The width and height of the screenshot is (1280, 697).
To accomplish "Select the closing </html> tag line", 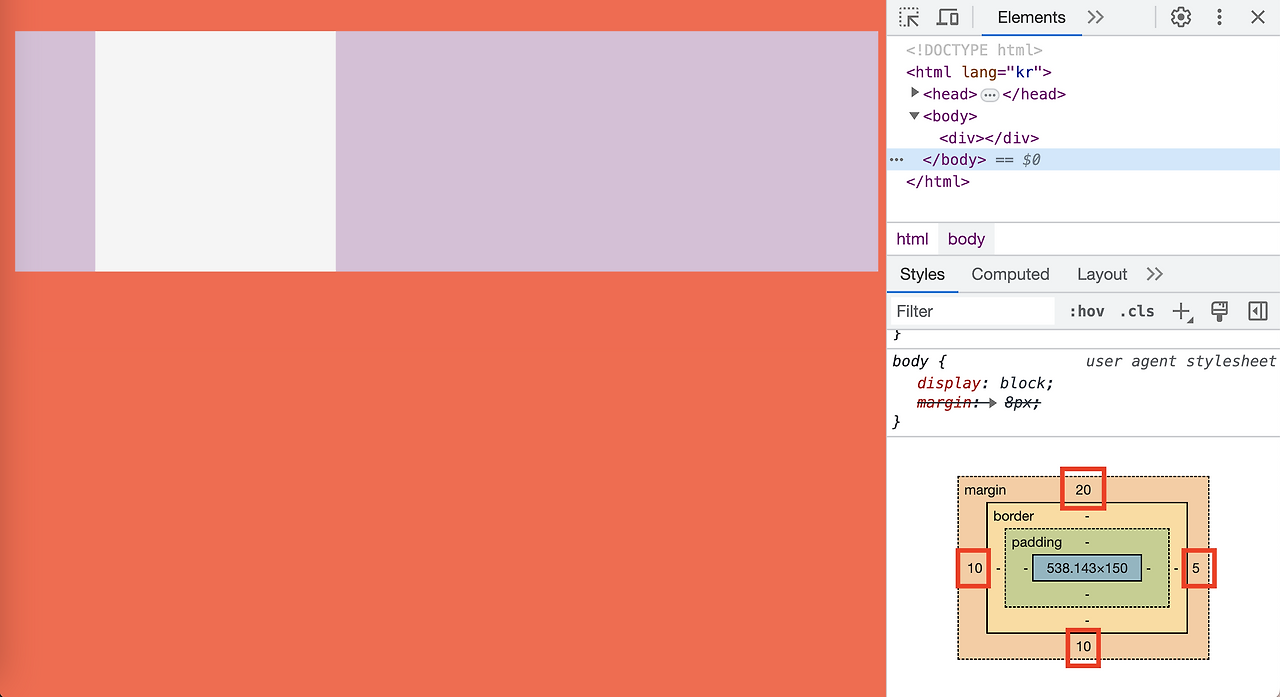I will (938, 182).
